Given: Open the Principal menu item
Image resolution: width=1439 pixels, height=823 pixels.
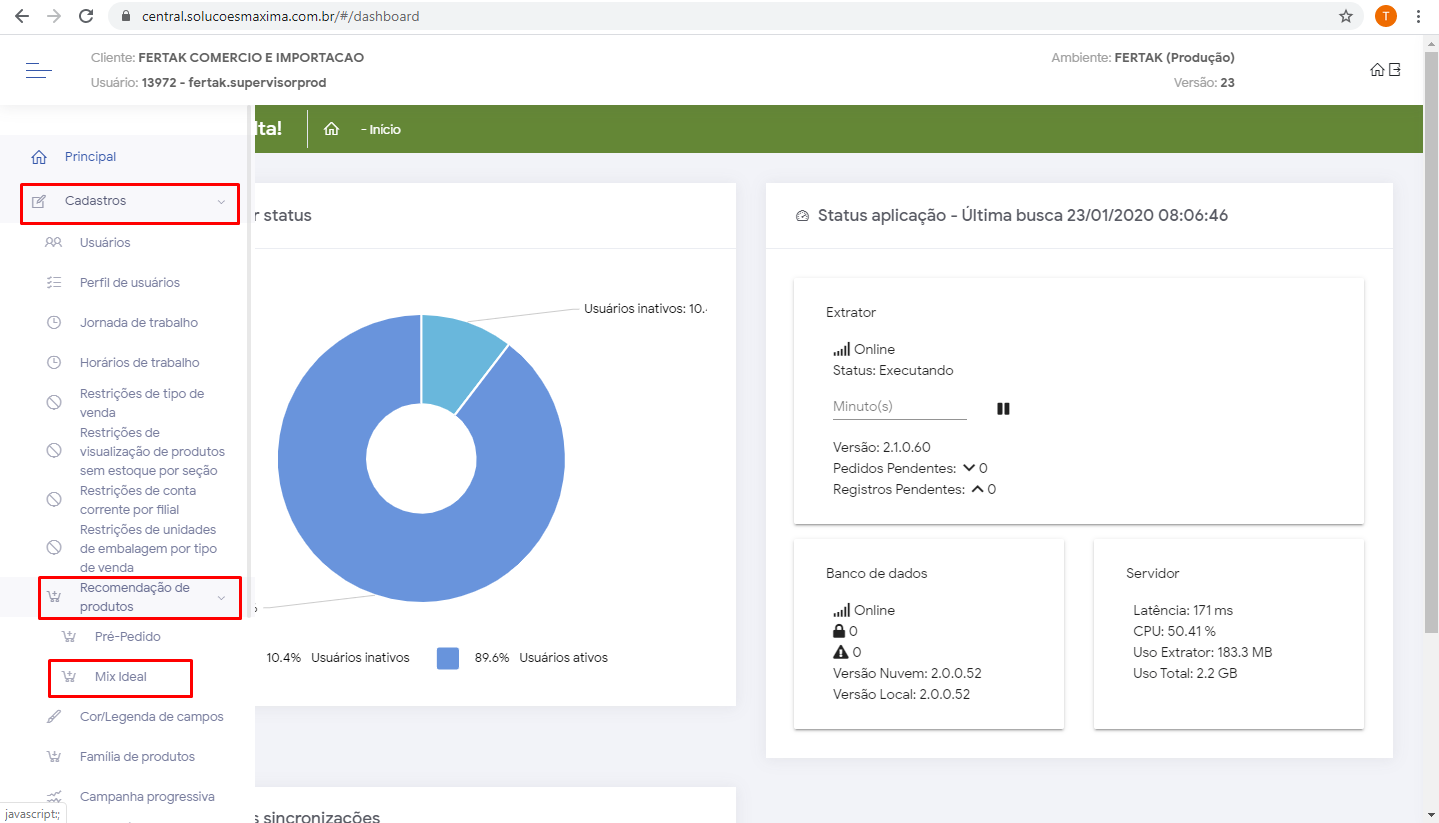Looking at the screenshot, I should [90, 157].
